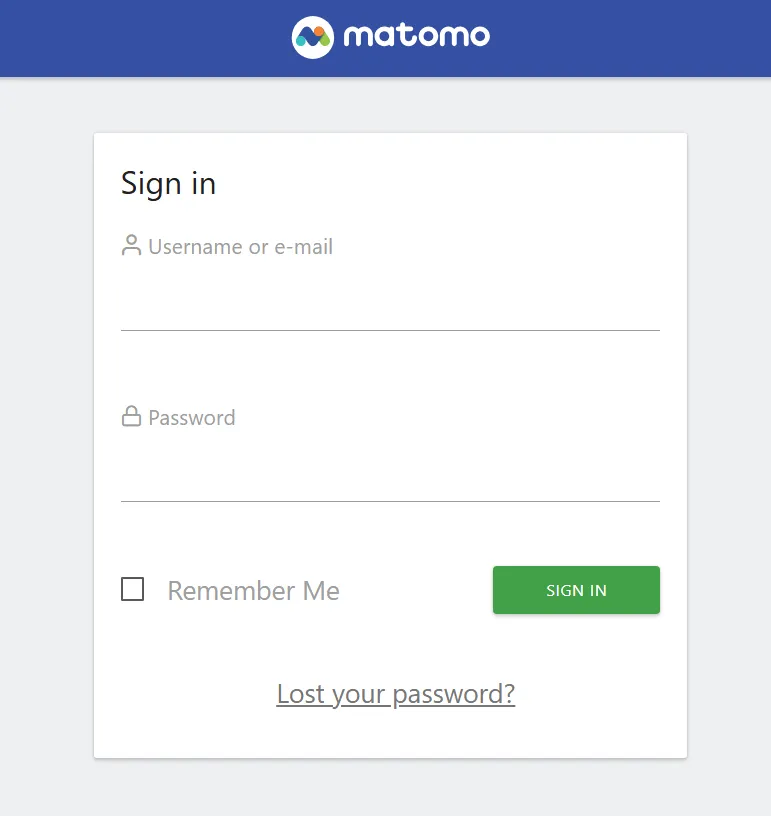Click the underline beneath the username field
This screenshot has height=816, width=771.
(x=390, y=327)
